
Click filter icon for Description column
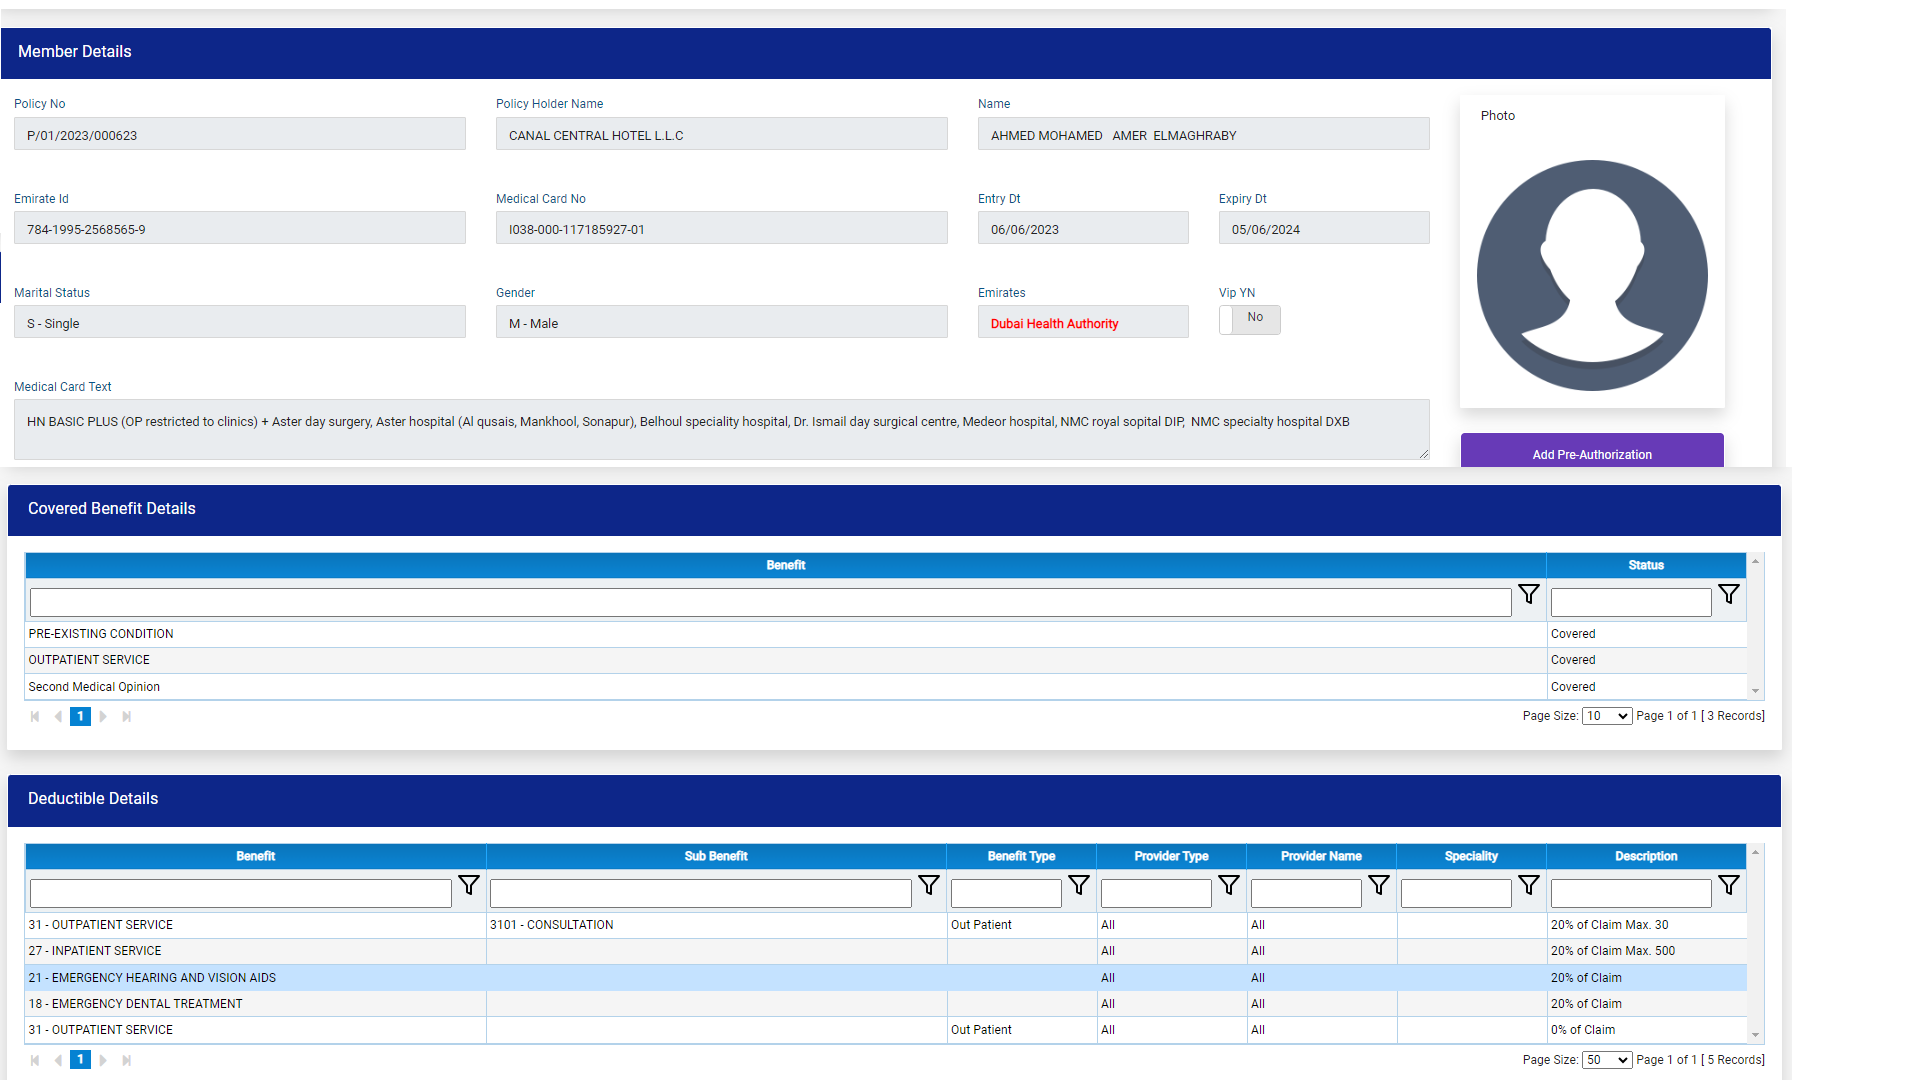1728,885
